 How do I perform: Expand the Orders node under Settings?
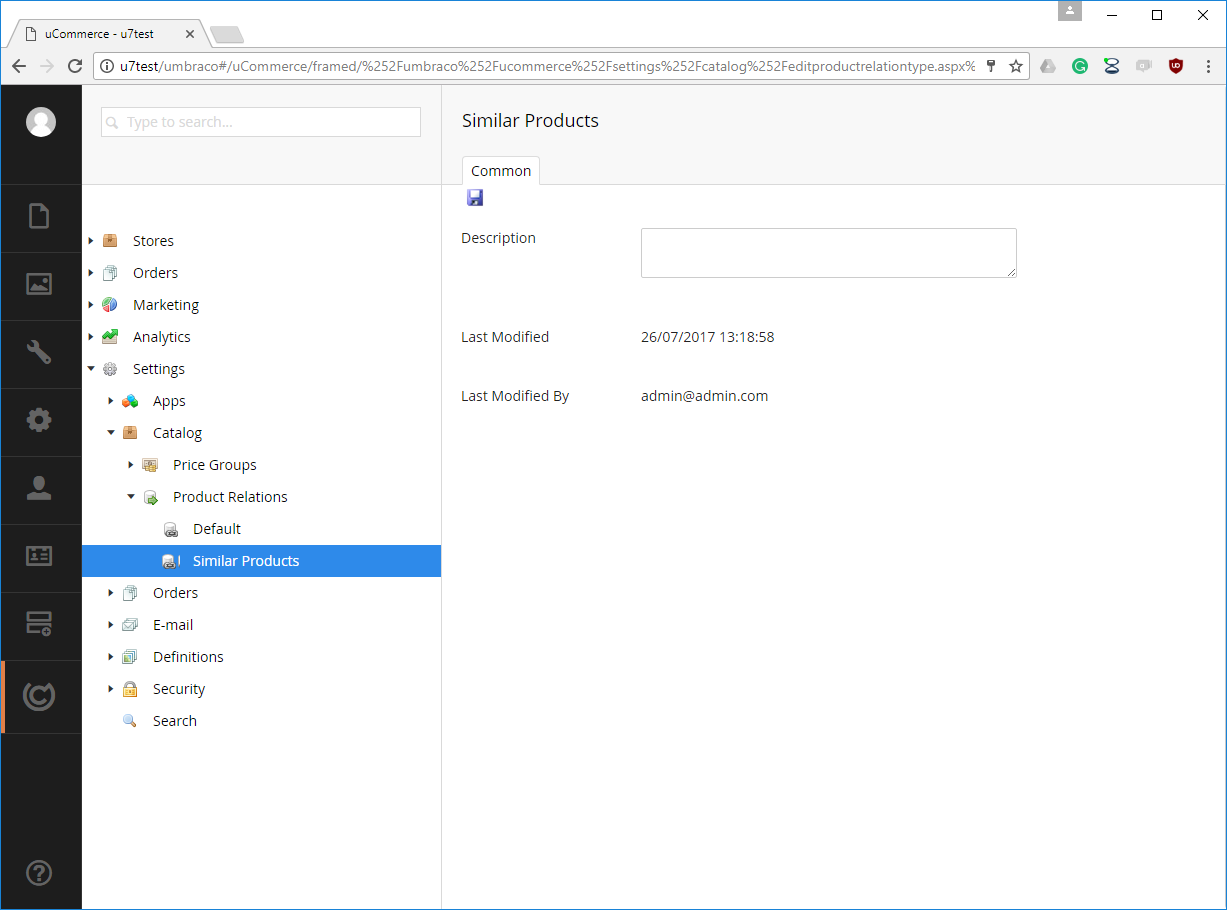click(x=111, y=593)
